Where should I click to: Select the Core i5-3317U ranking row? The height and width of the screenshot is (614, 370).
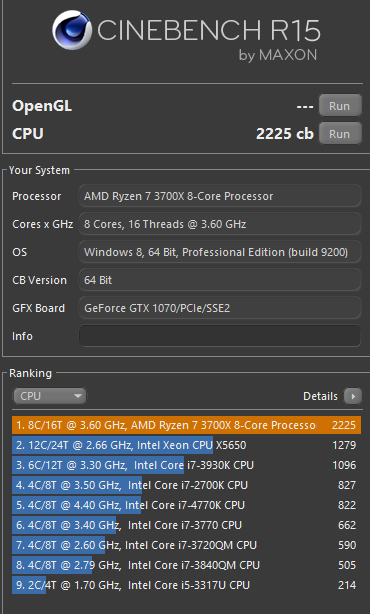pyautogui.click(x=186, y=585)
